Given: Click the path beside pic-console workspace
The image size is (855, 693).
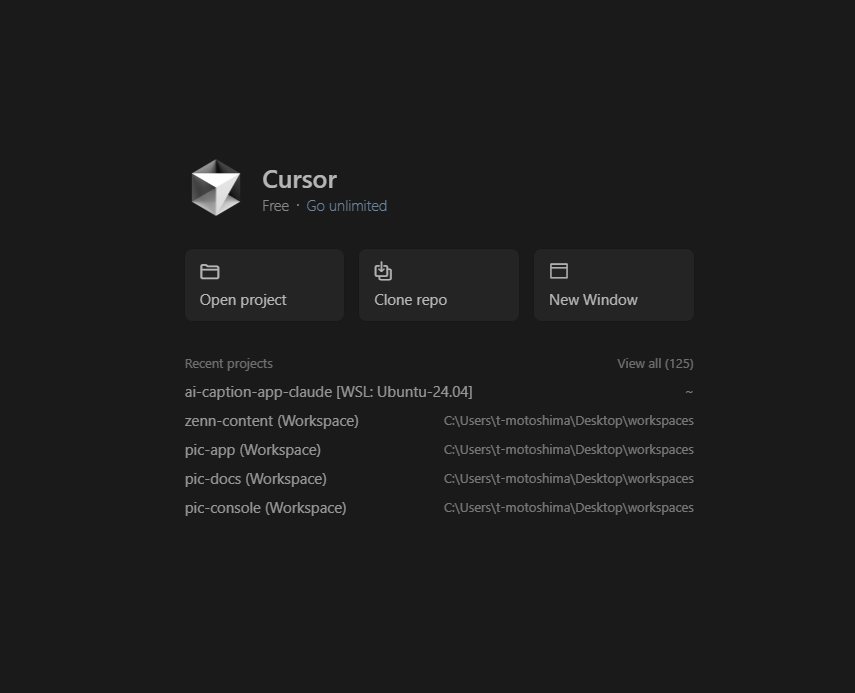Looking at the screenshot, I should (x=568, y=508).
